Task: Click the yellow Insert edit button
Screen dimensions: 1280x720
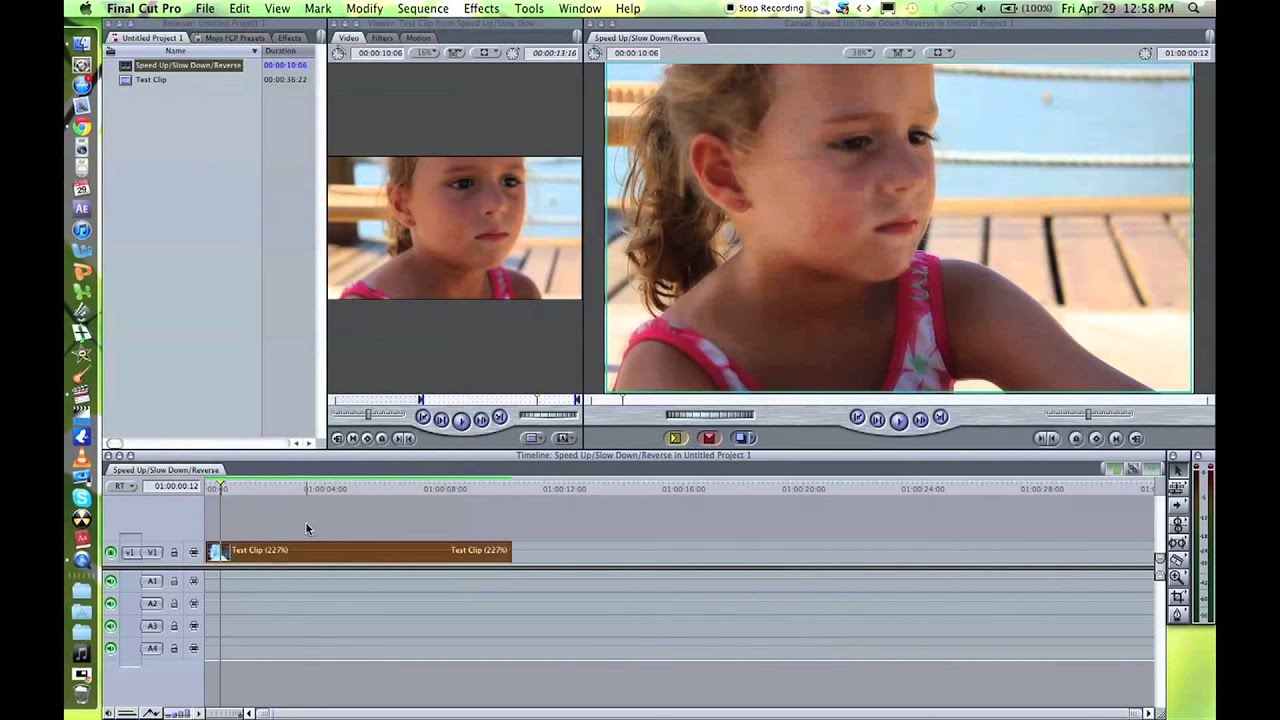Action: point(675,438)
